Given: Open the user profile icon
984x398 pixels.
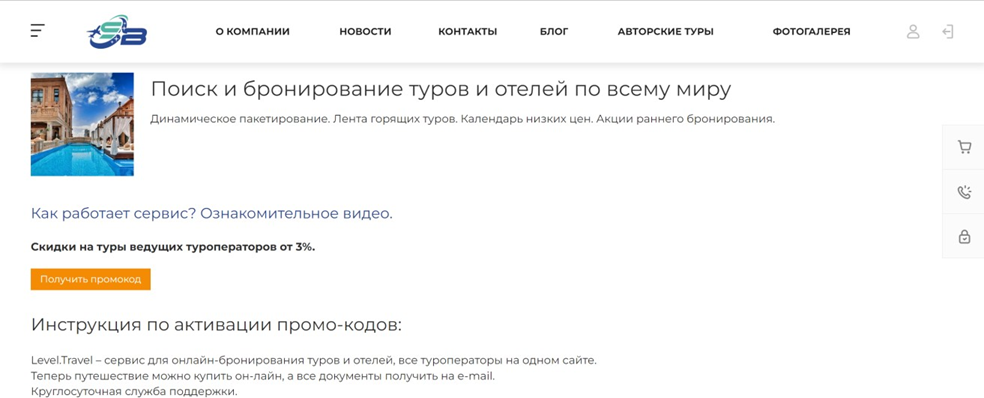Looking at the screenshot, I should 913,31.
